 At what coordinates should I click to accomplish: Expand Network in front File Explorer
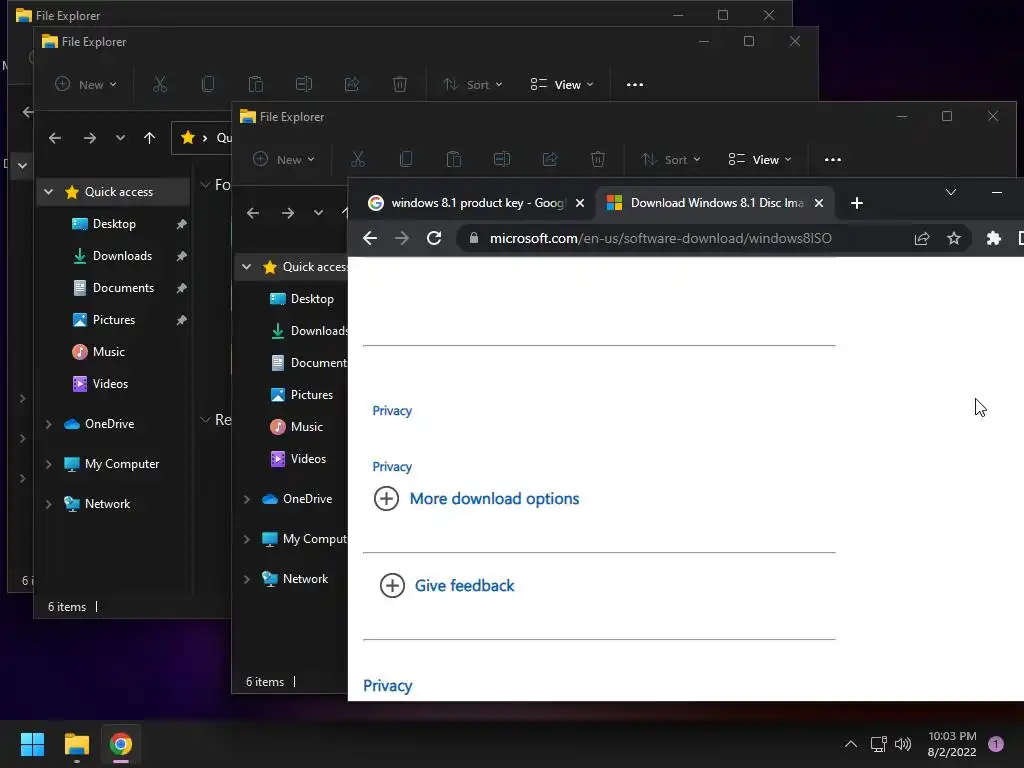[x=246, y=579]
